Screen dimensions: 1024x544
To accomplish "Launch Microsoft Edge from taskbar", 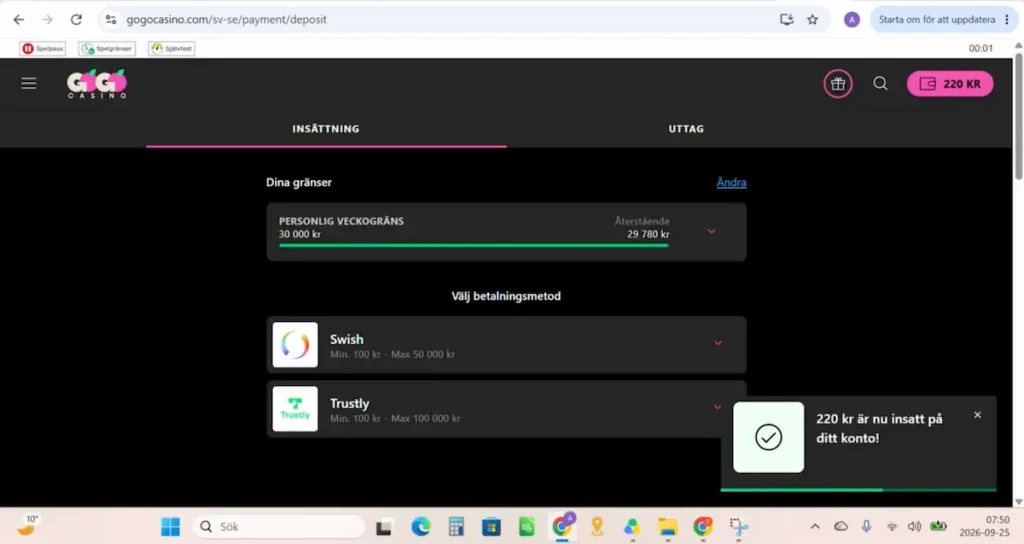I will 421,526.
